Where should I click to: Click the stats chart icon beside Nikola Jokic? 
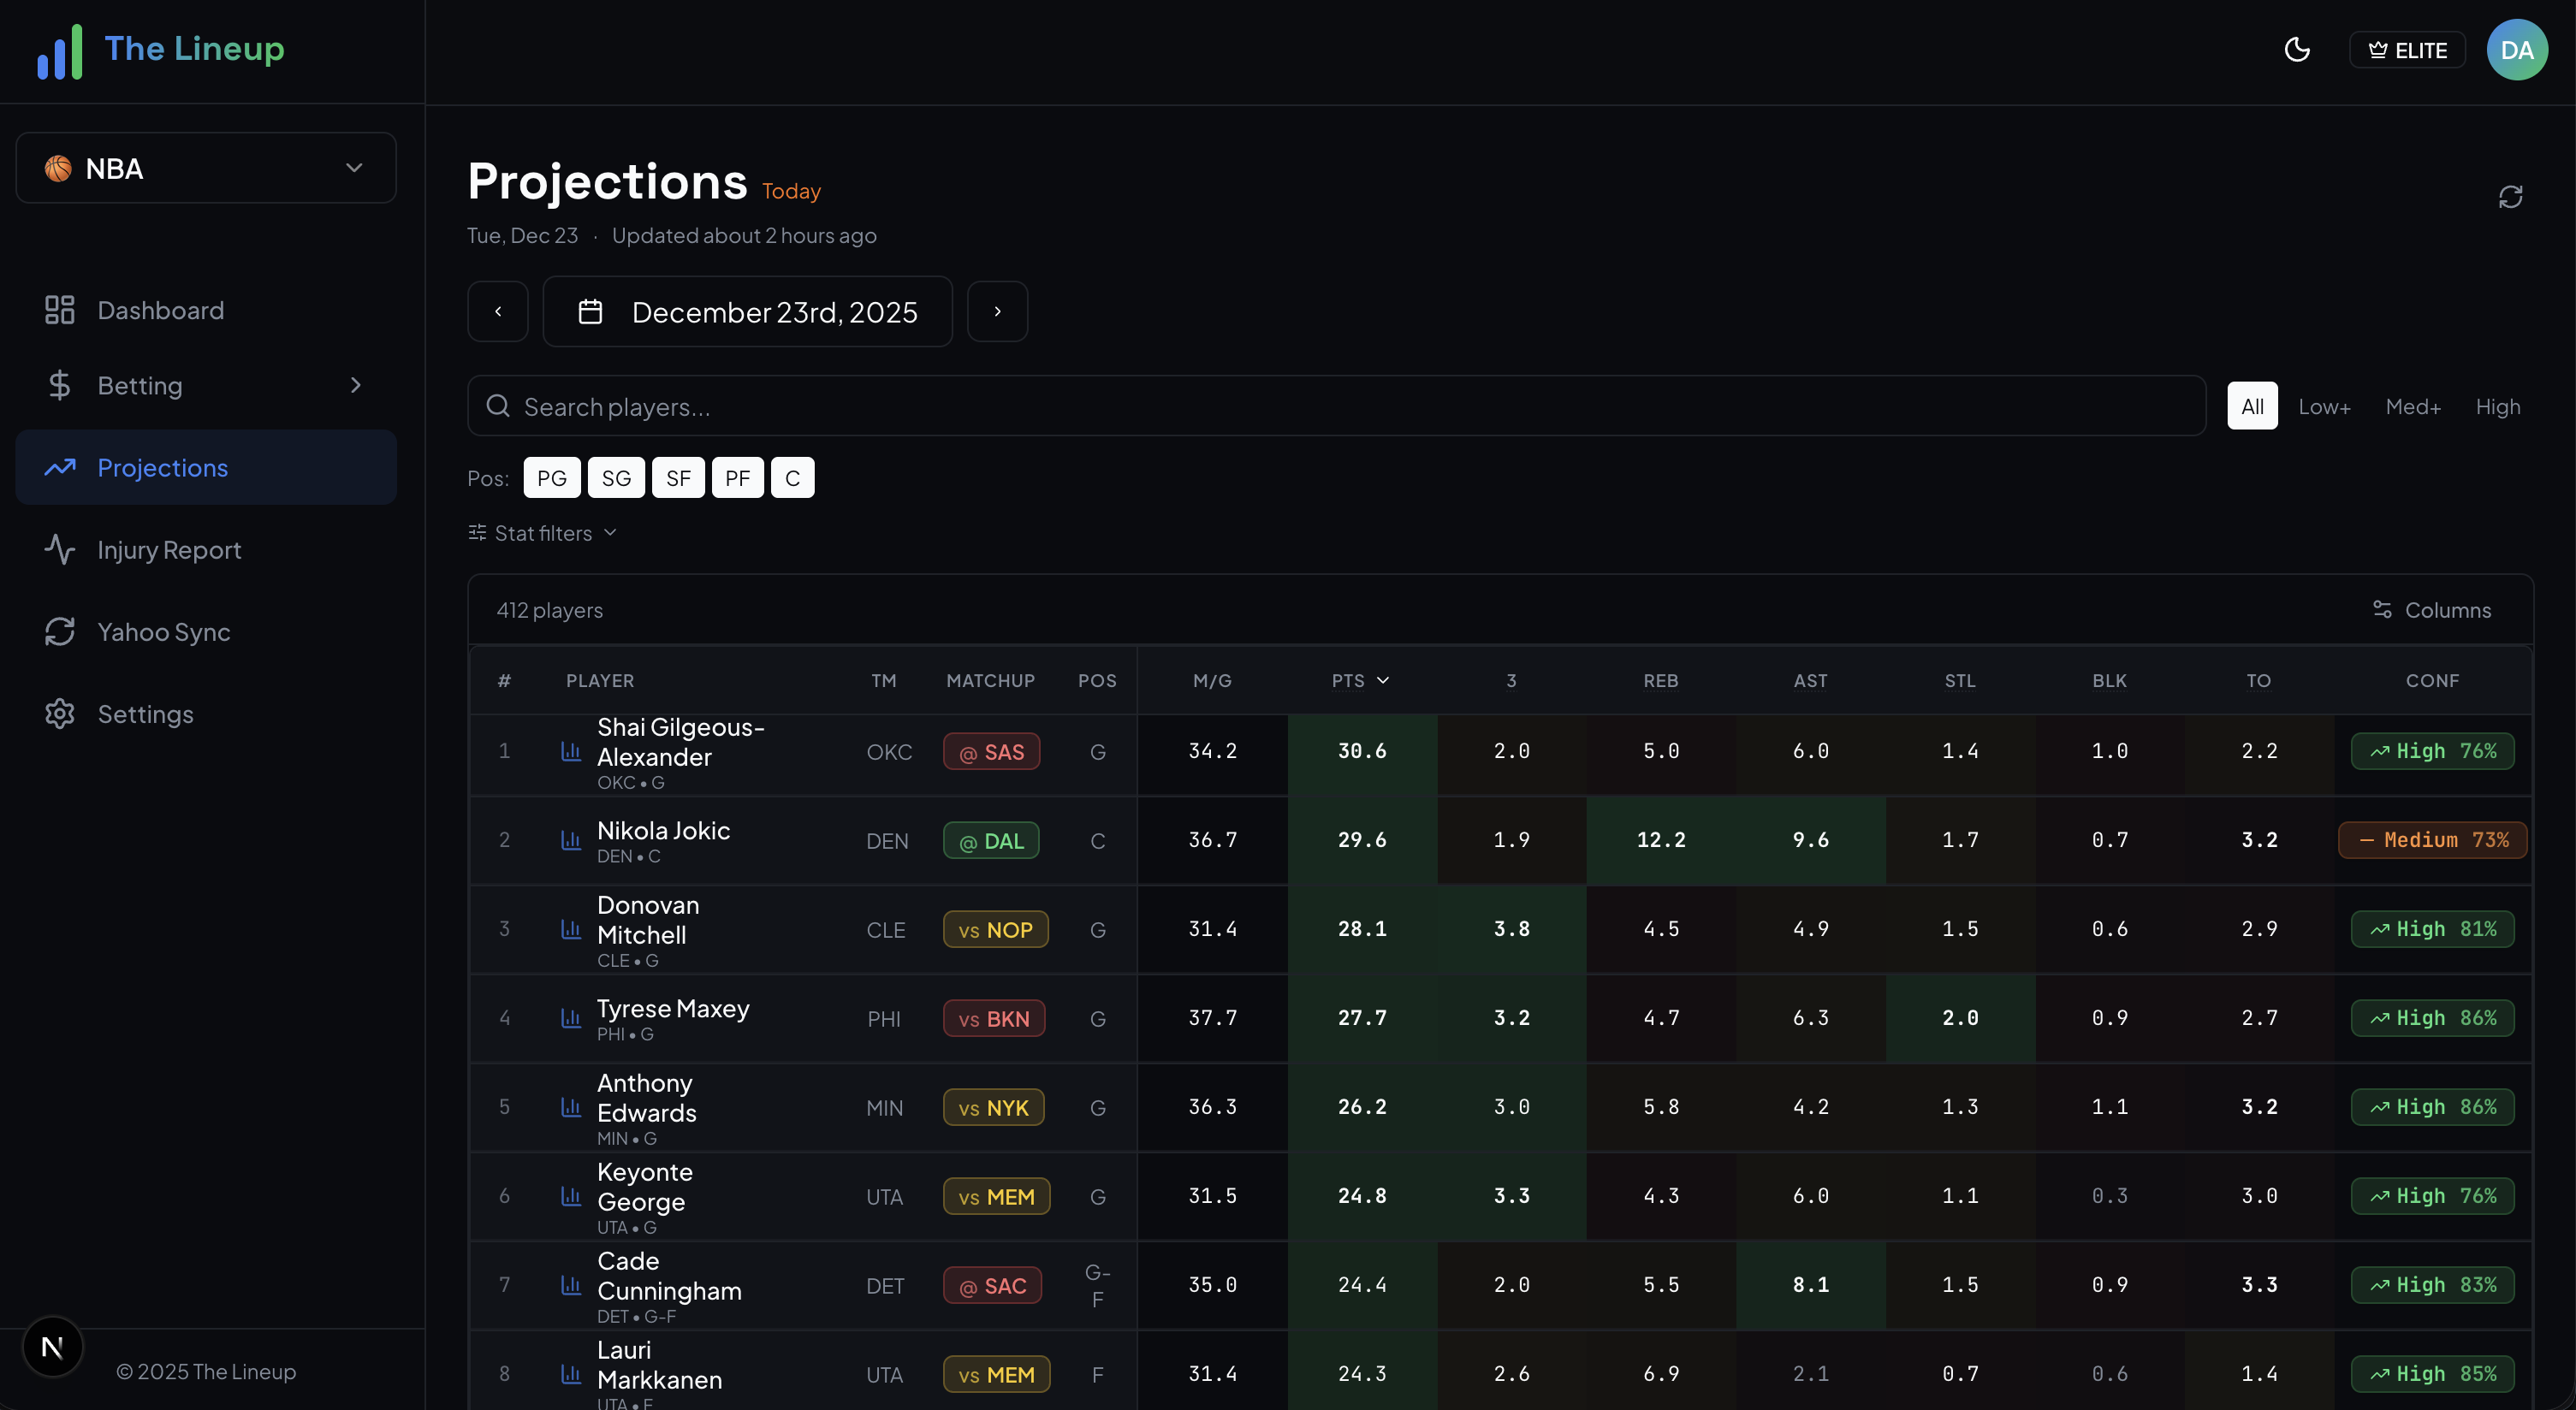[x=570, y=841]
